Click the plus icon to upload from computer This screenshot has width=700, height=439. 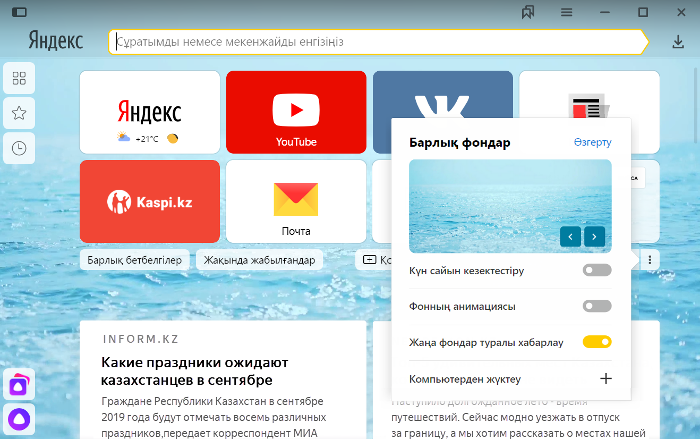pos(606,379)
